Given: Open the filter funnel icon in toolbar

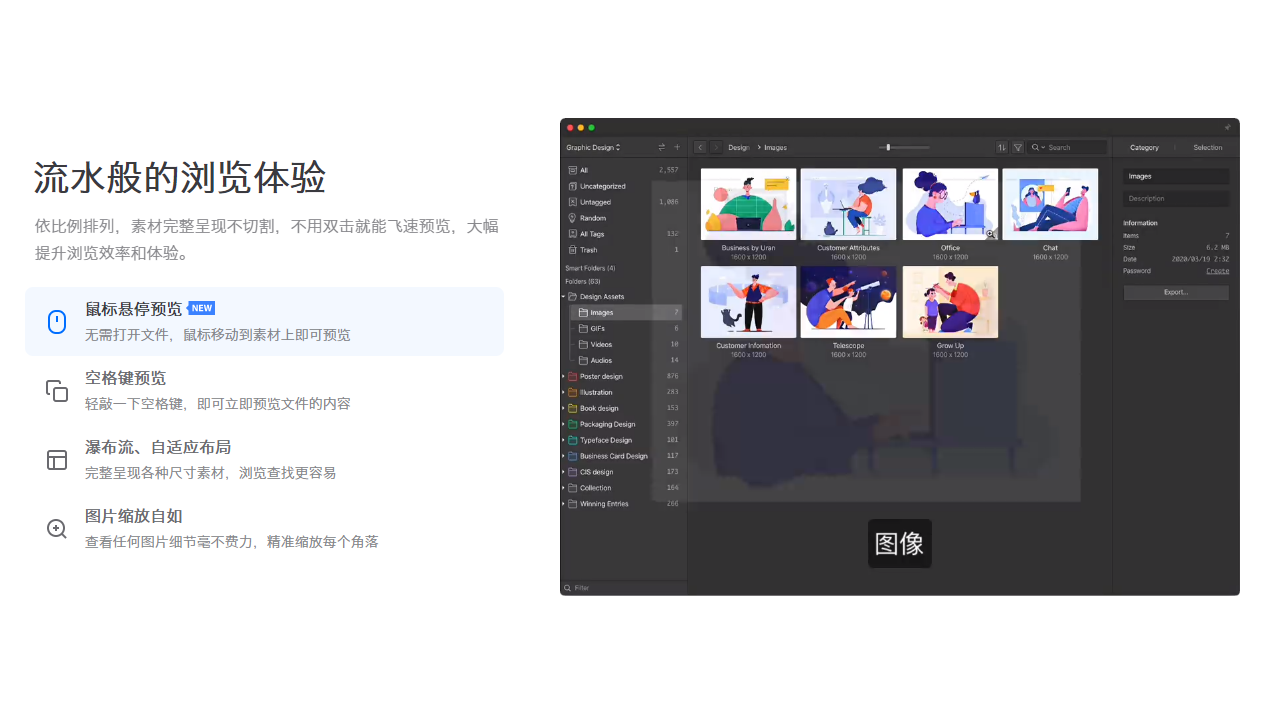Looking at the screenshot, I should tap(1018, 147).
